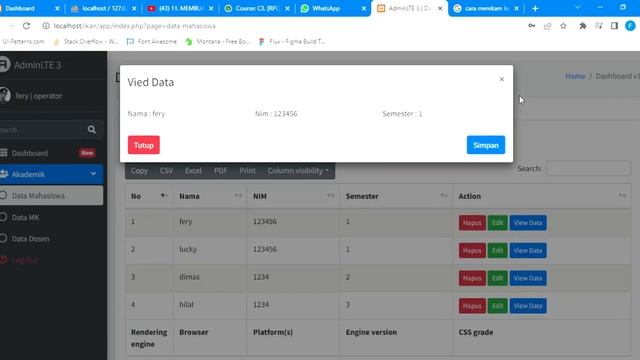This screenshot has height=360, width=640.
Task: Open the Montana bookmark
Action: 218,42
